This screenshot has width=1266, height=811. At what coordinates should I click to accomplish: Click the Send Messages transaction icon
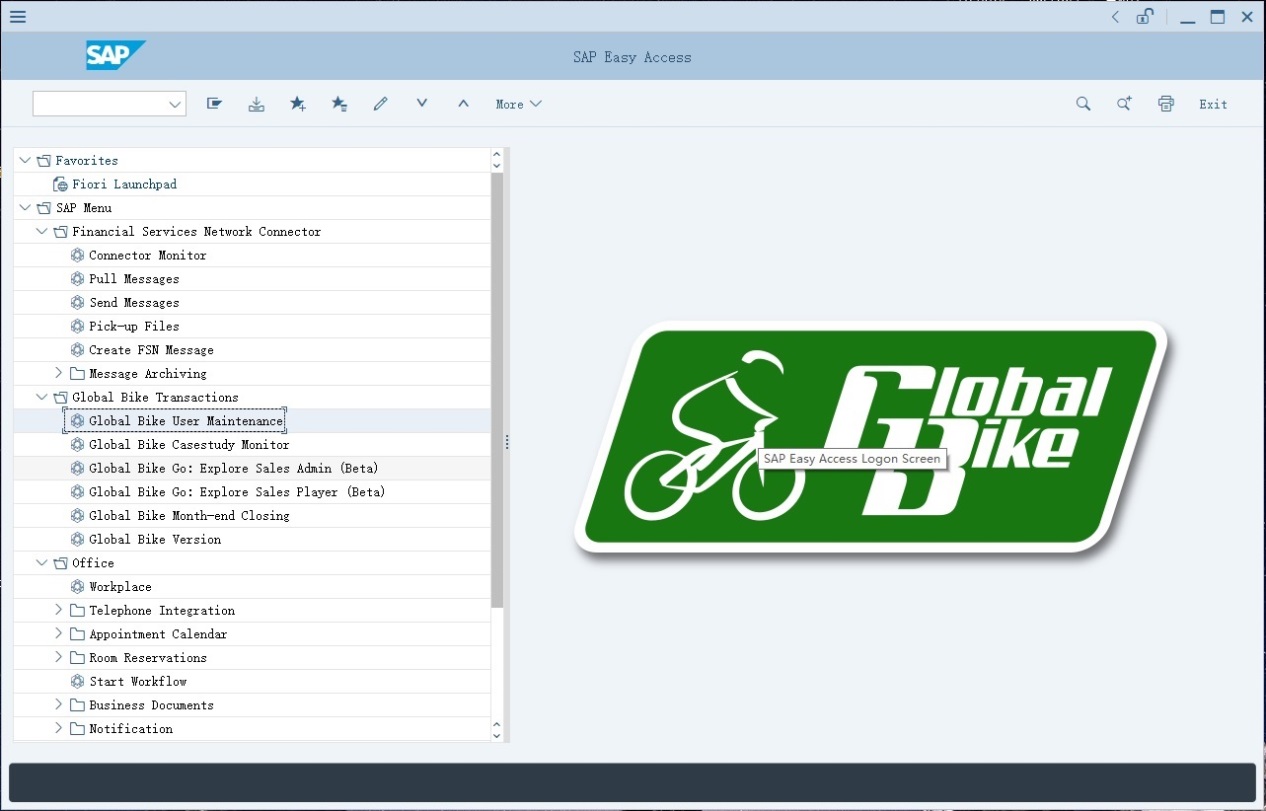tap(78, 303)
